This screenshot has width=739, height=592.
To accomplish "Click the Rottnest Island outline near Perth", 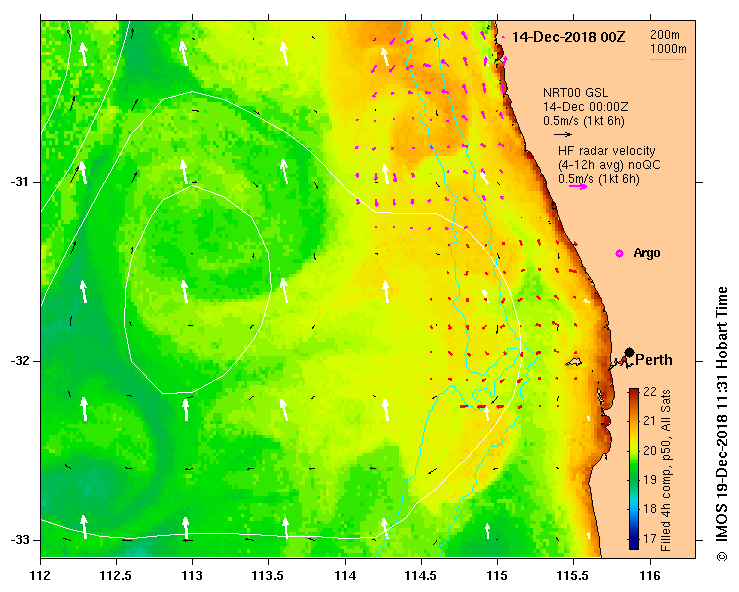I will (574, 362).
